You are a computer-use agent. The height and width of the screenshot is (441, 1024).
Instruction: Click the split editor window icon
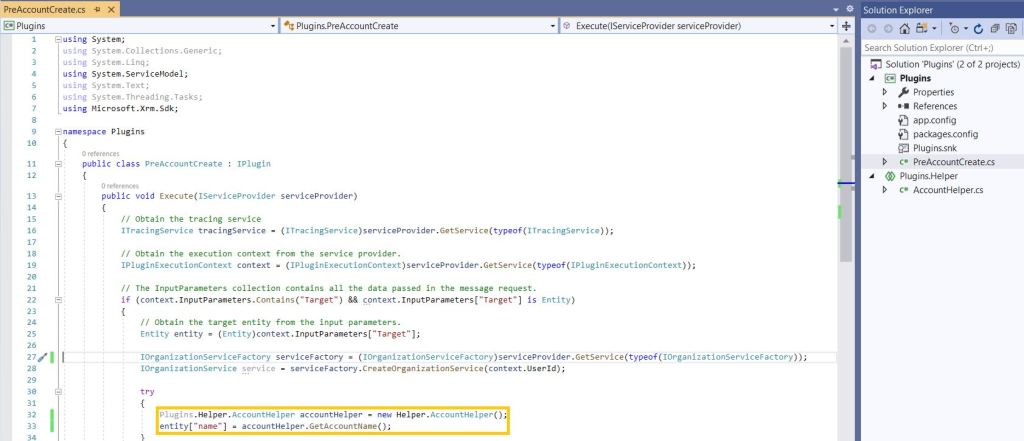click(x=847, y=25)
